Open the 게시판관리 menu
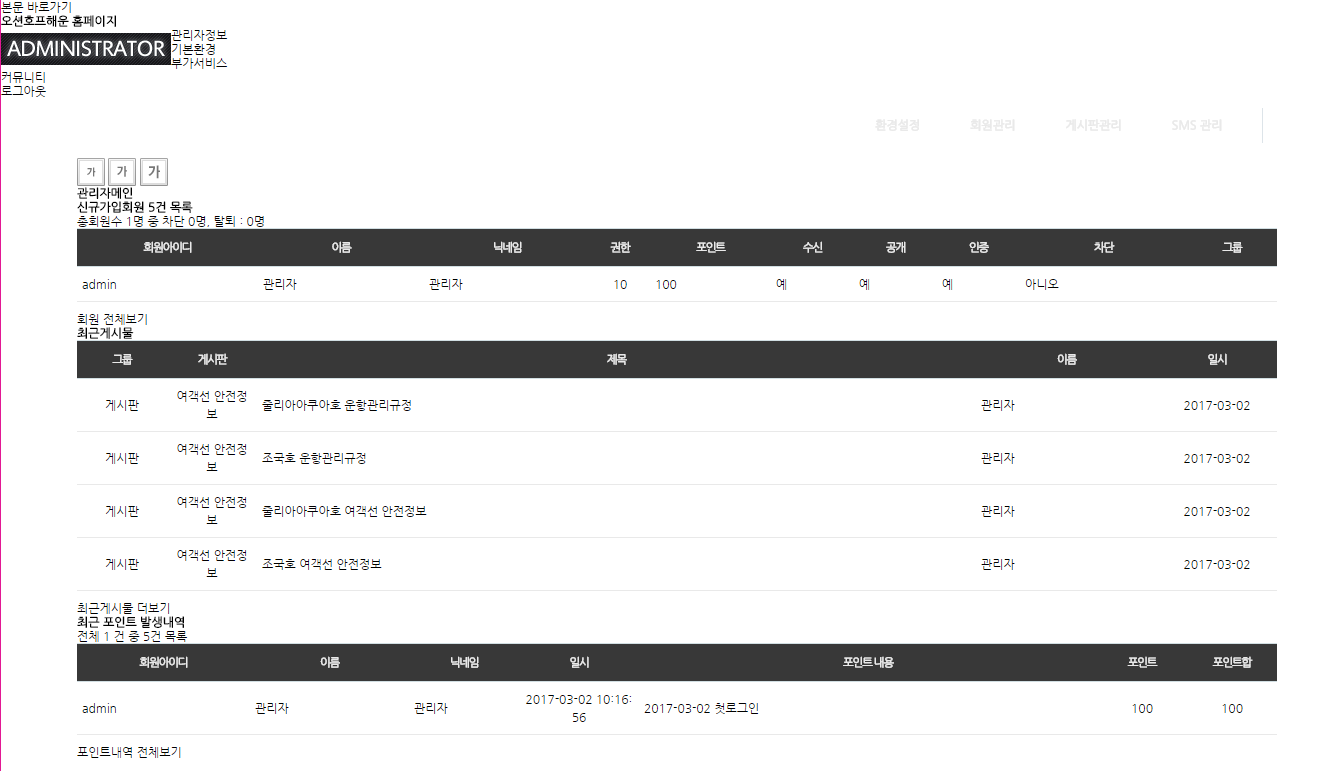 pyautogui.click(x=1093, y=126)
